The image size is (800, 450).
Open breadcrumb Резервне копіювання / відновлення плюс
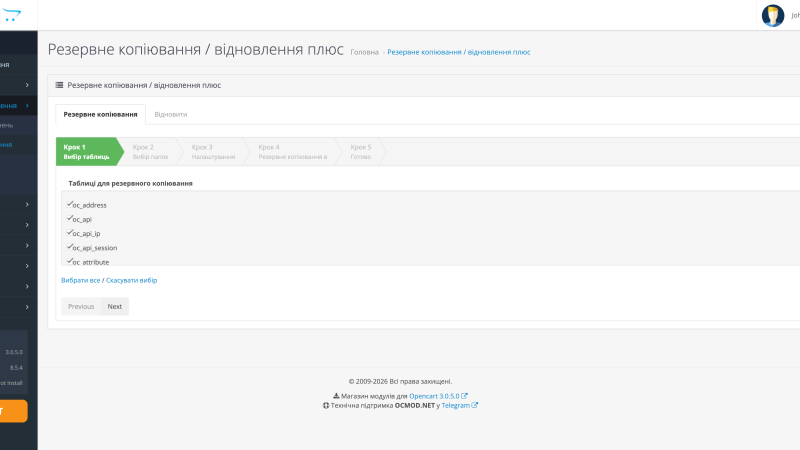[x=459, y=52]
